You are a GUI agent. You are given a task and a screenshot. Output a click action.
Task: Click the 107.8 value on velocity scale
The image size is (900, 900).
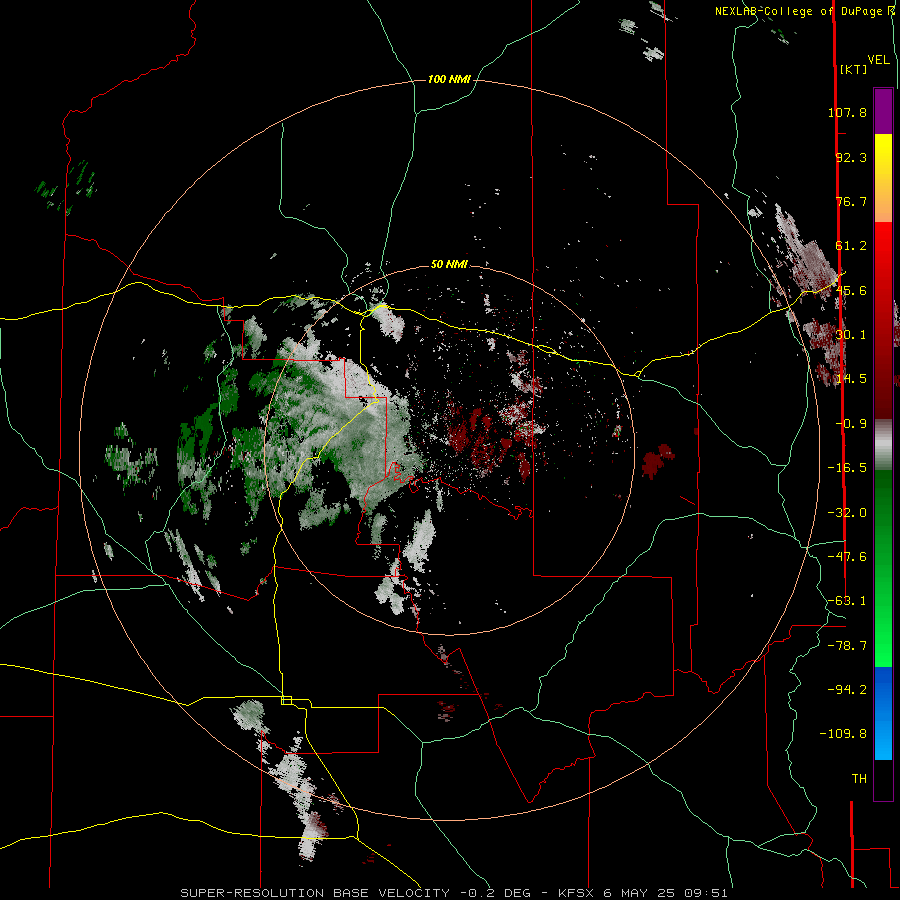(x=847, y=112)
